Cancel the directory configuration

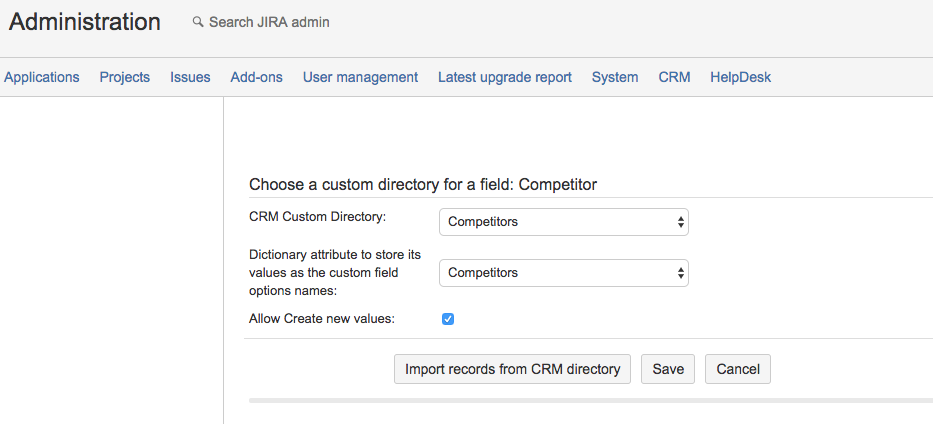(x=738, y=369)
